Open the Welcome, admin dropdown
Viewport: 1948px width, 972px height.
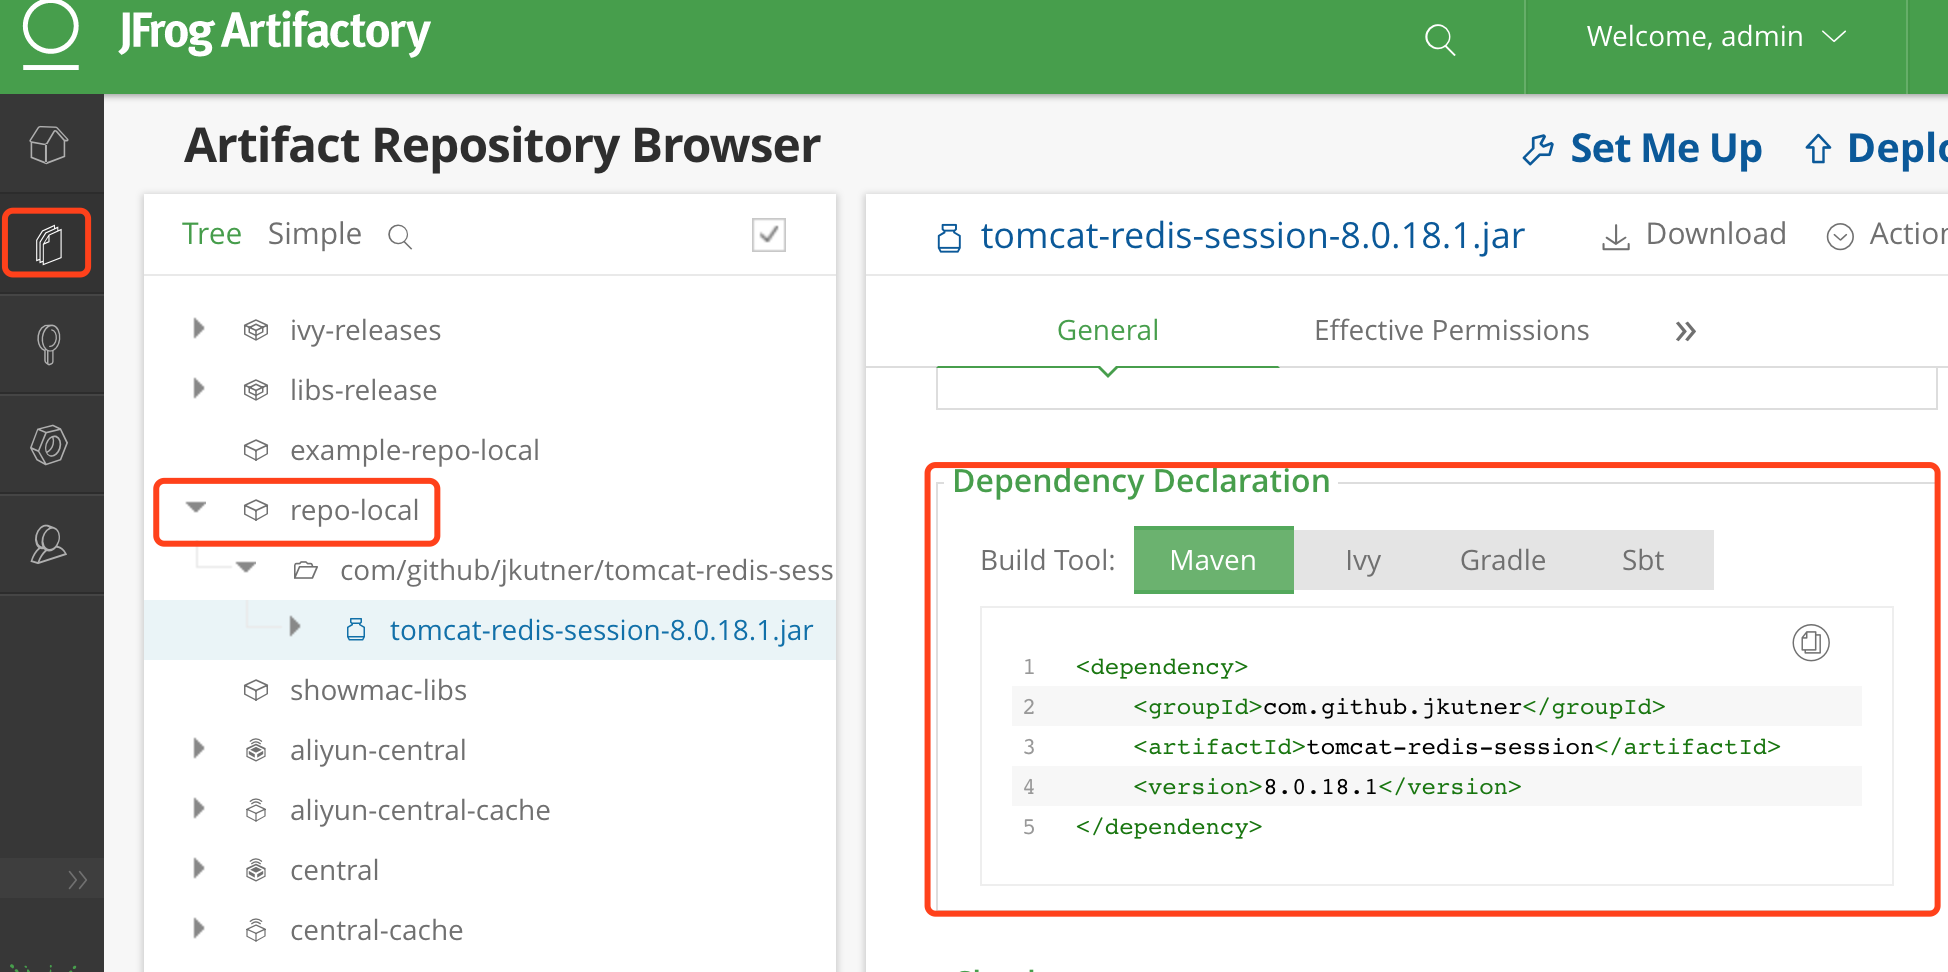(x=1715, y=37)
